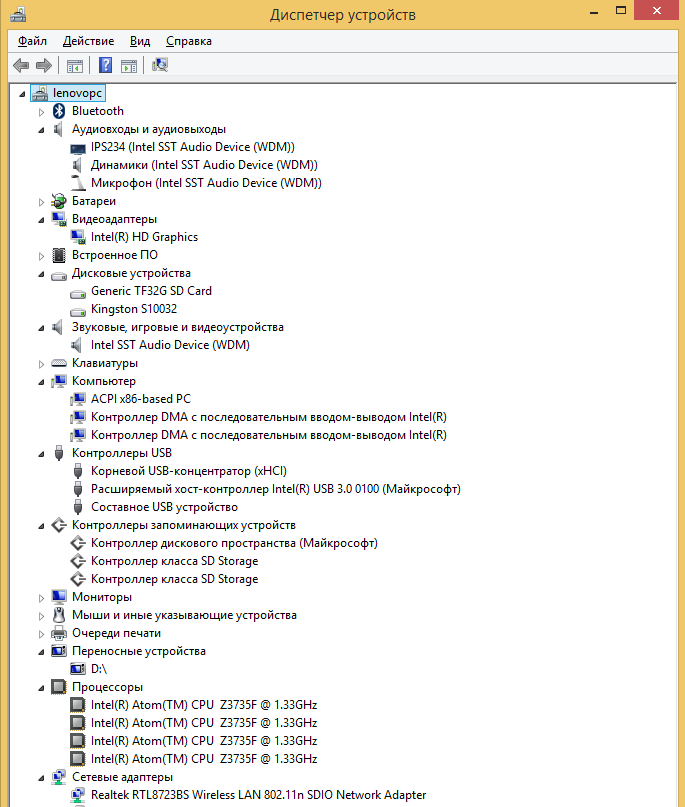Image resolution: width=685 pixels, height=807 pixels.
Task: Click the IPS234 audio device icon
Action: click(x=78, y=148)
